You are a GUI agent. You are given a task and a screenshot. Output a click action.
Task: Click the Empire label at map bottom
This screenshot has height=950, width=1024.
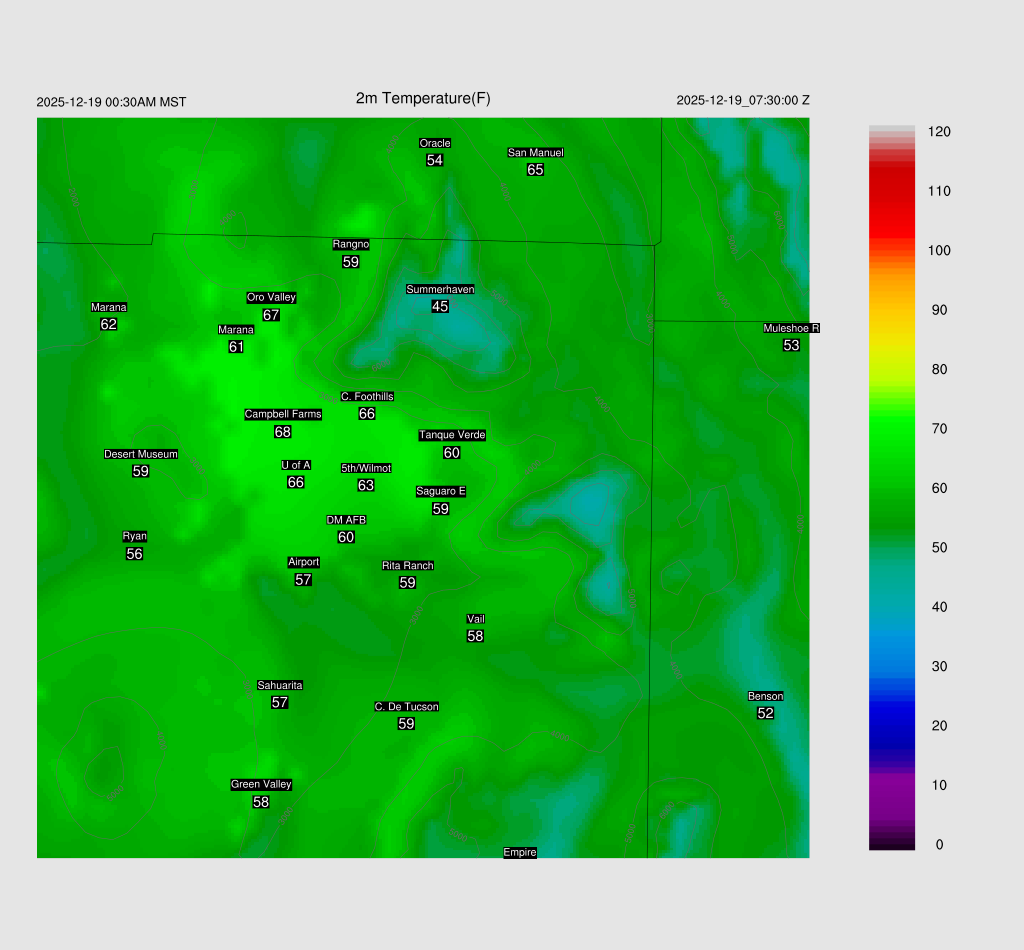520,853
